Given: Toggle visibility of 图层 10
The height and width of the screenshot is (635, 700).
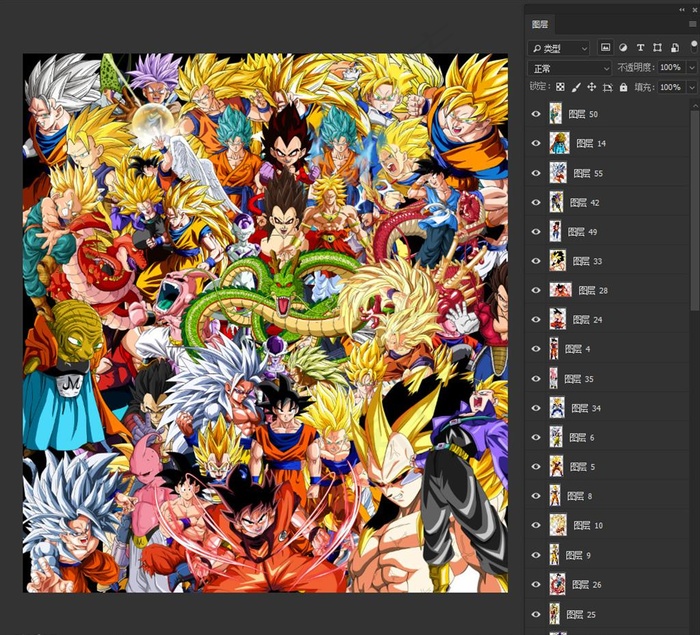Looking at the screenshot, I should (x=536, y=526).
